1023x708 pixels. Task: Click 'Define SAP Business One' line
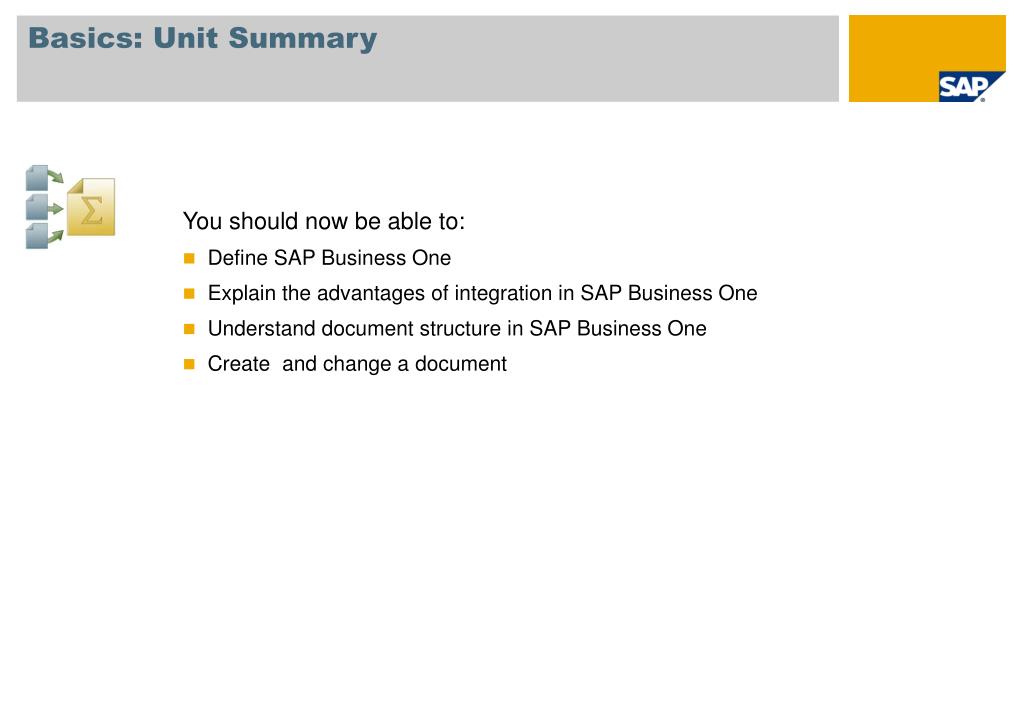pyautogui.click(x=329, y=258)
